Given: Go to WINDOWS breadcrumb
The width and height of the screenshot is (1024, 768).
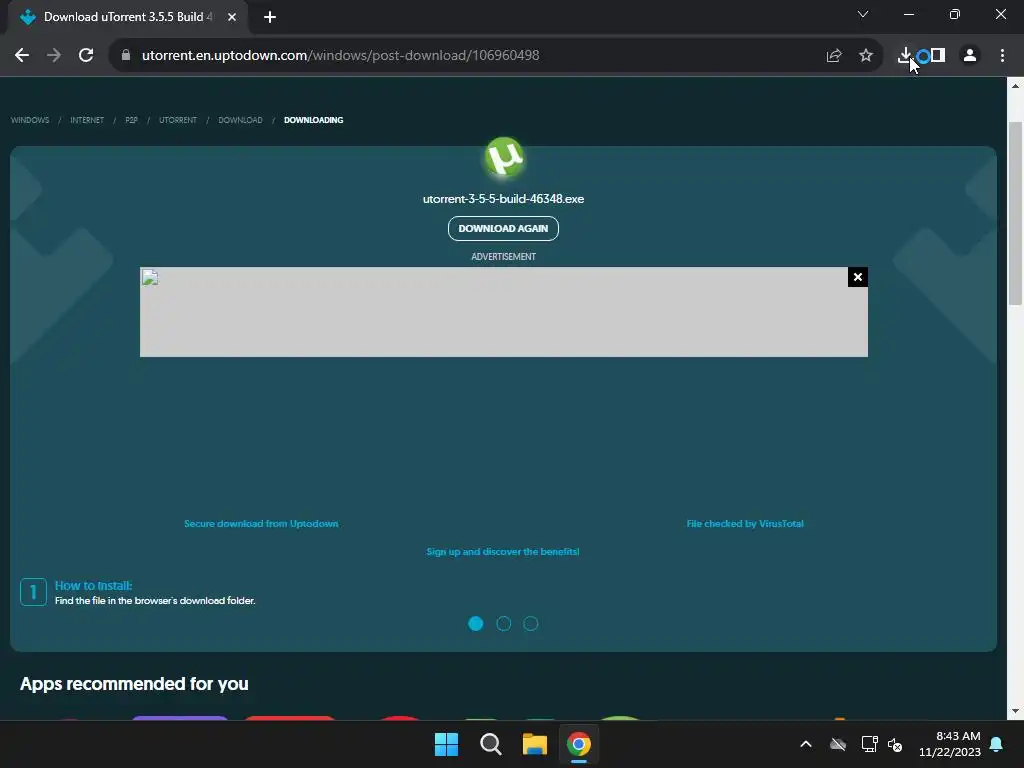Looking at the screenshot, I should tap(30, 120).
